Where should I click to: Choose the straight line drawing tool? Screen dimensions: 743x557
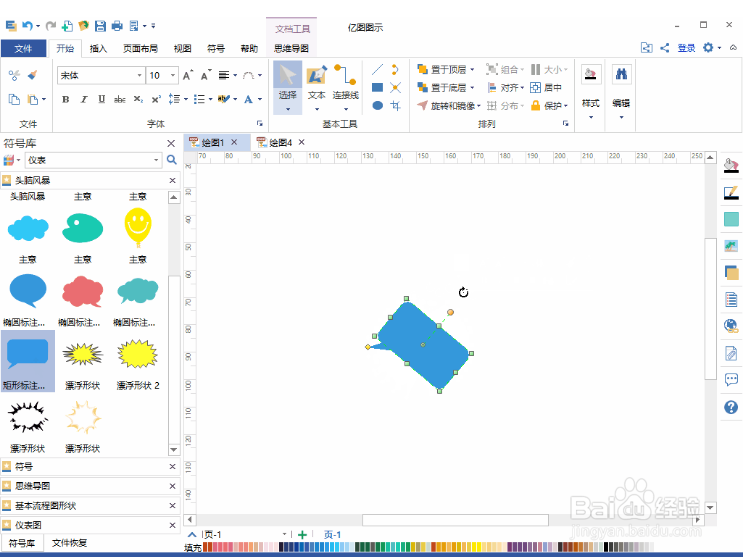(x=377, y=70)
